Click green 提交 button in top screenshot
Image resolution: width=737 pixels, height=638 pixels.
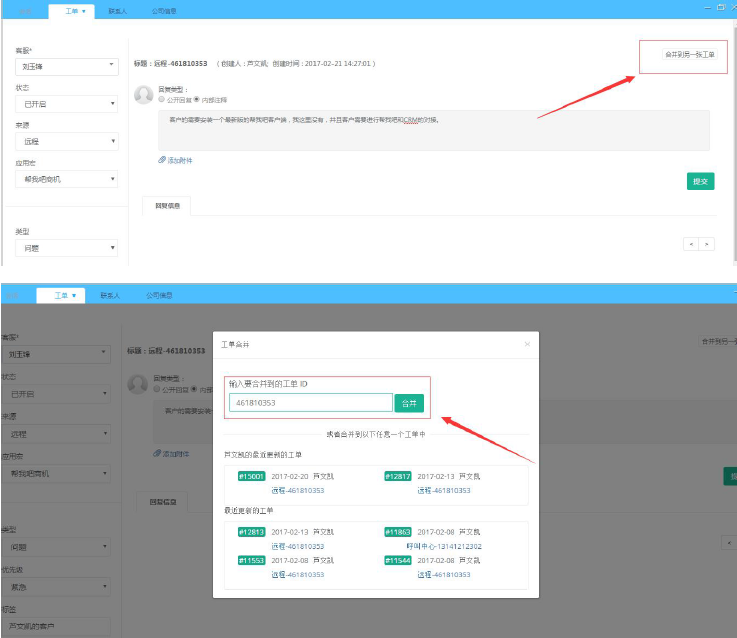coord(700,181)
